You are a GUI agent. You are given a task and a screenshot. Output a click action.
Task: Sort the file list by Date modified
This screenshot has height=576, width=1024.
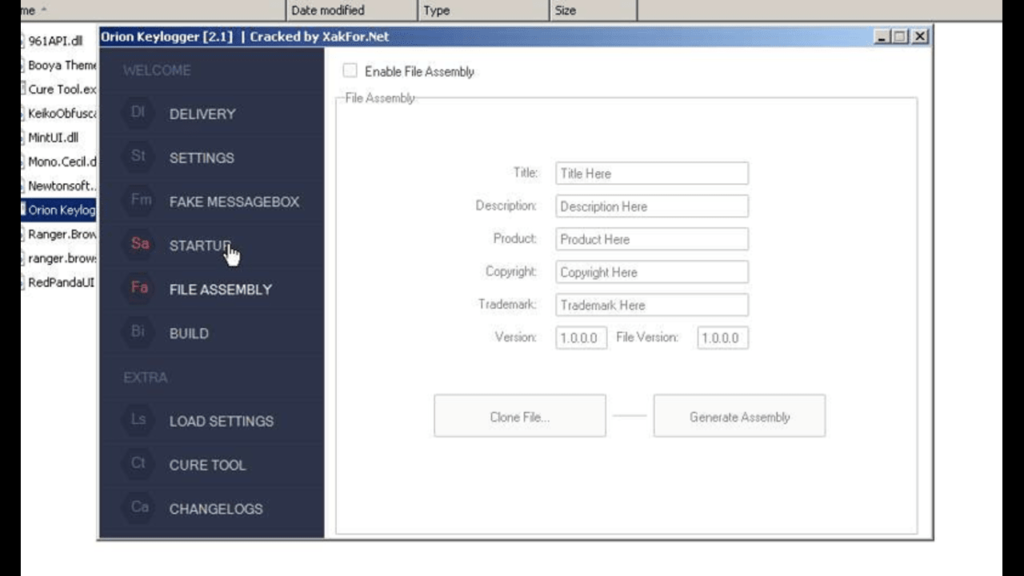pos(351,10)
